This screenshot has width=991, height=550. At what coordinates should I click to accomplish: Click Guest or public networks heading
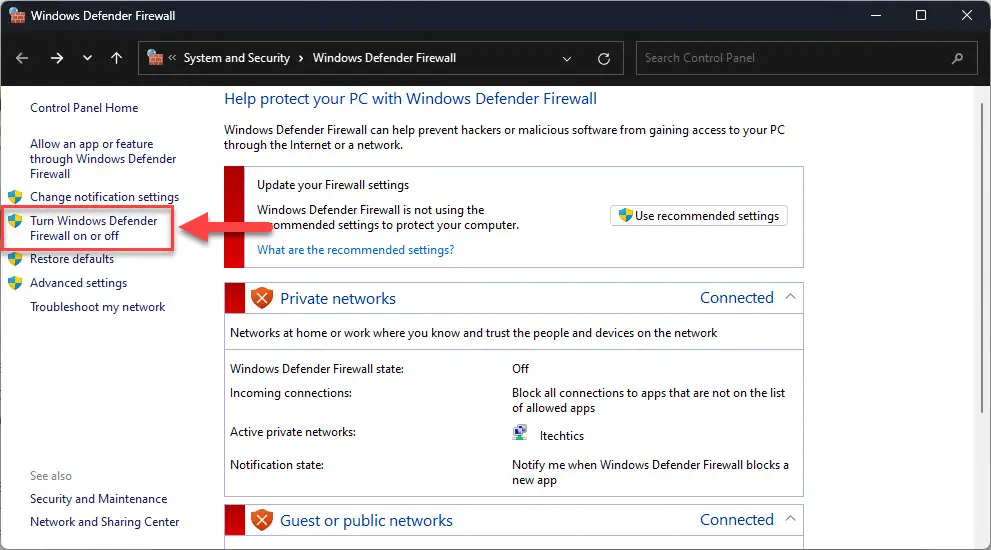366,520
